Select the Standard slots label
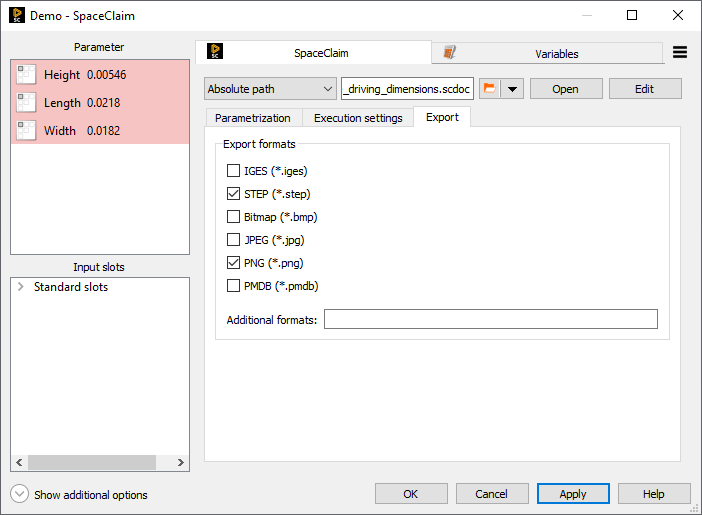Image resolution: width=702 pixels, height=515 pixels. pos(71,287)
